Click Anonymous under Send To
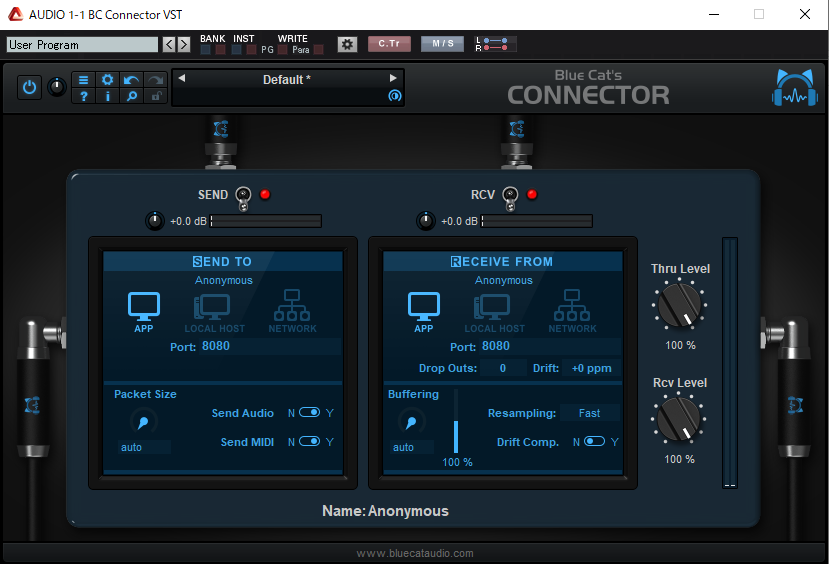 click(223, 280)
